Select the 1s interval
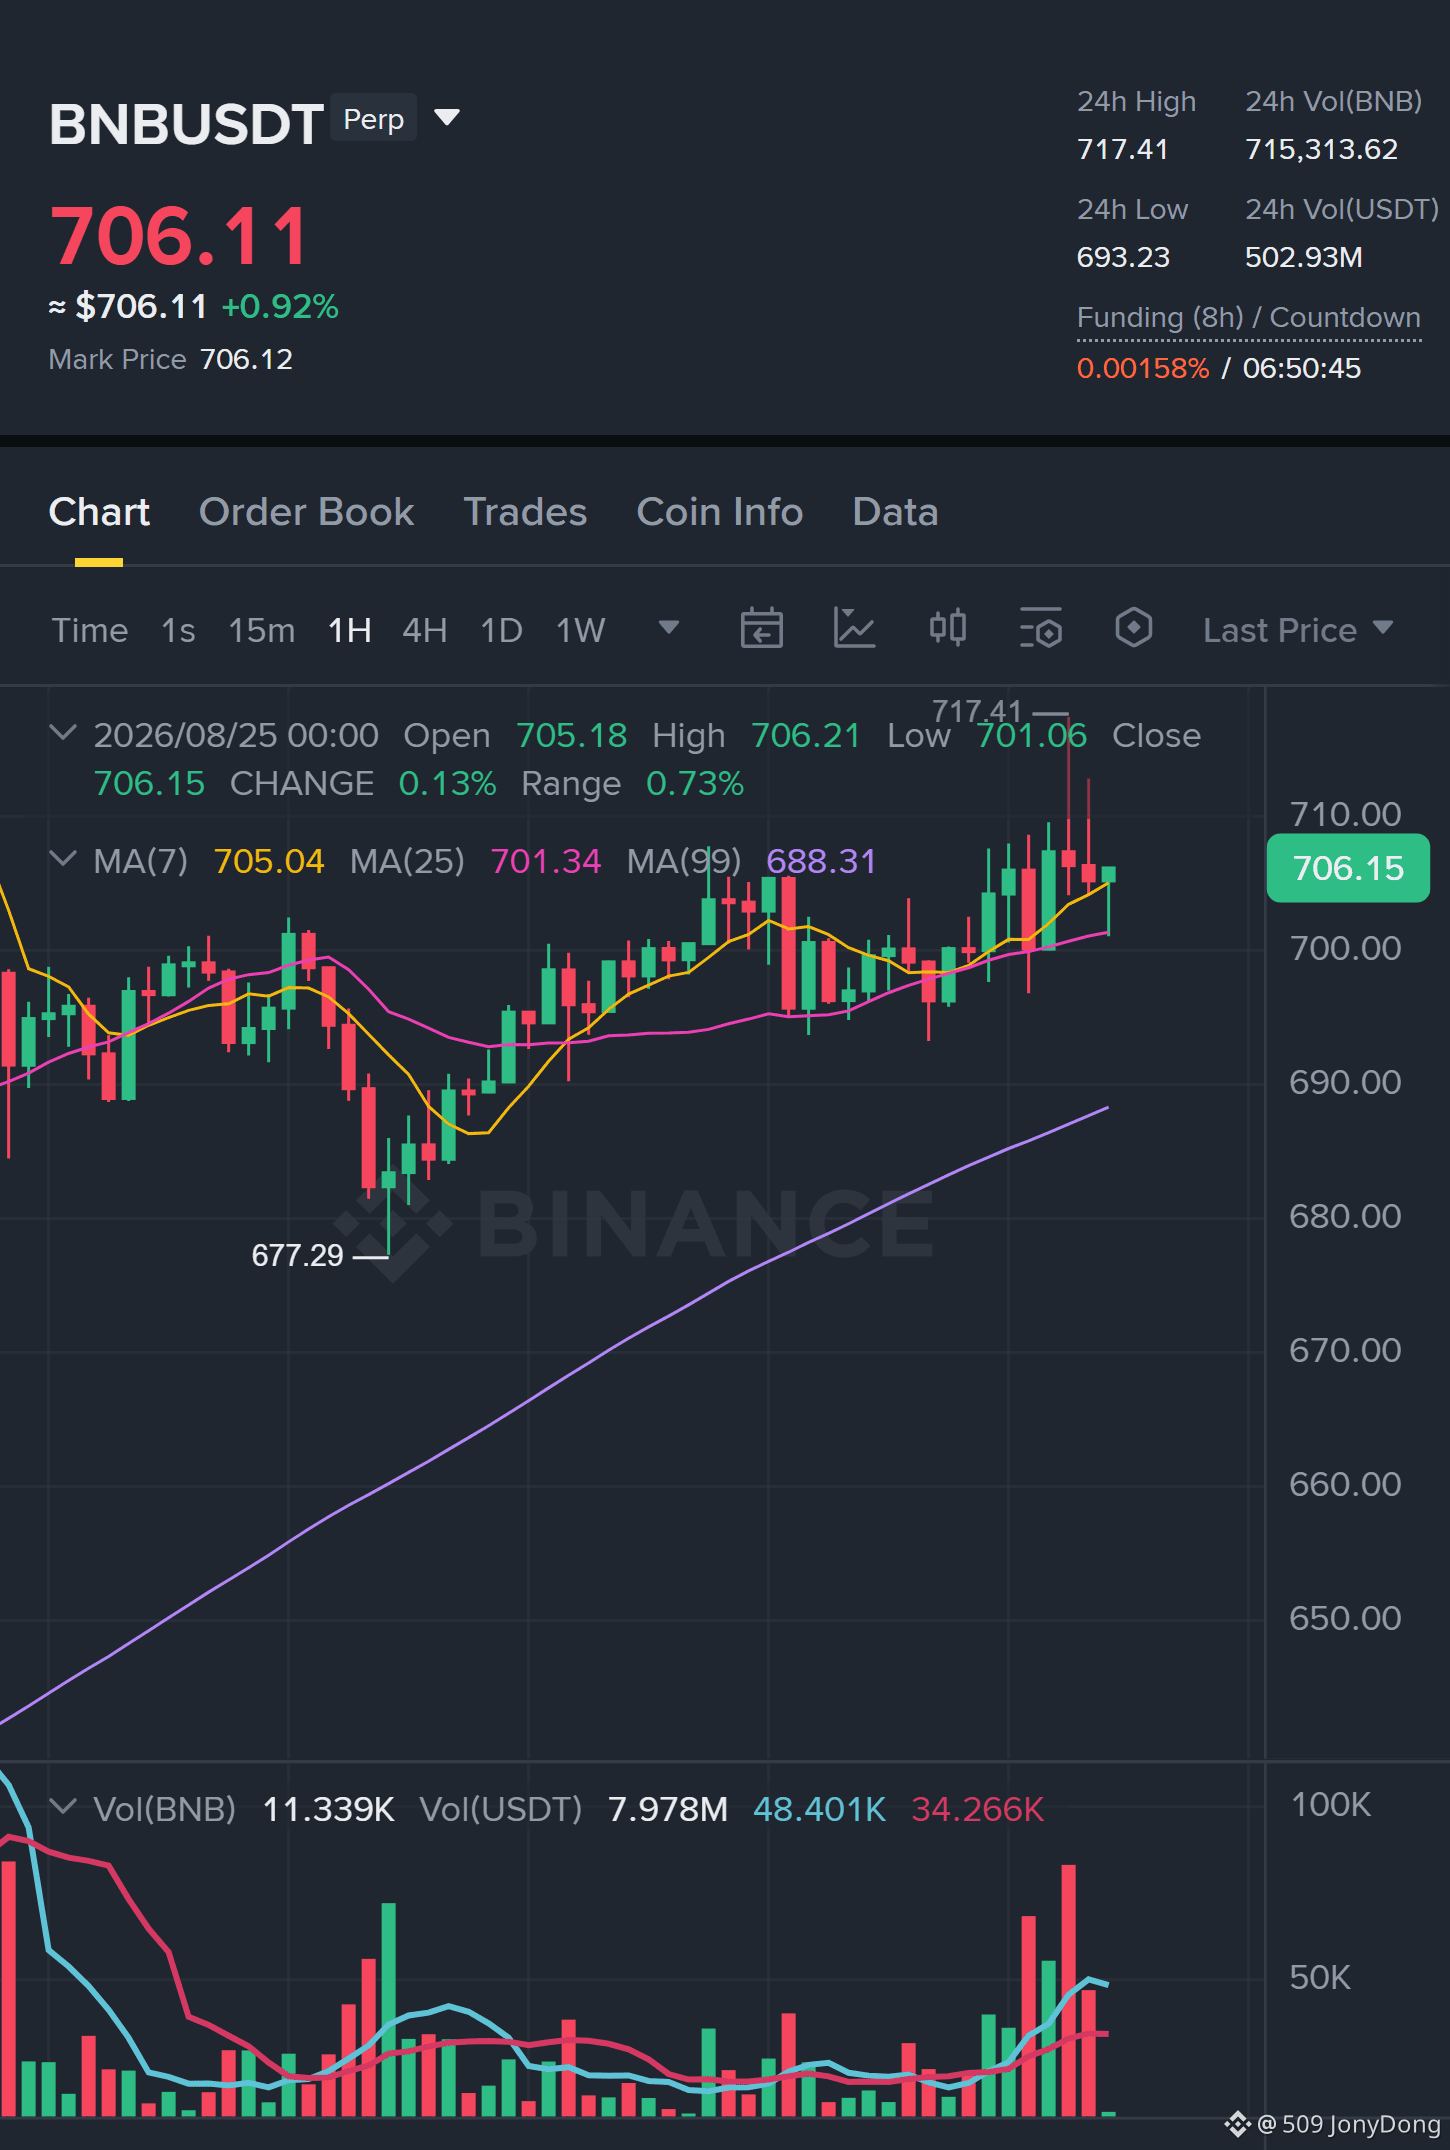The width and height of the screenshot is (1450, 2150). (x=178, y=630)
